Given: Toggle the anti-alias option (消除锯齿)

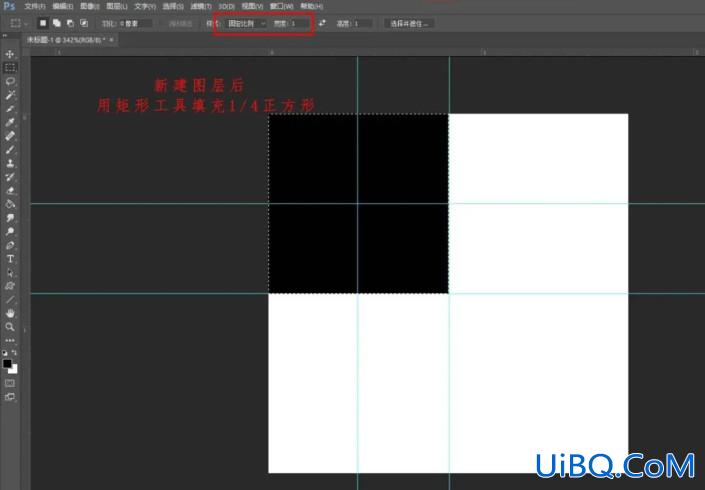Looking at the screenshot, I should [x=180, y=23].
